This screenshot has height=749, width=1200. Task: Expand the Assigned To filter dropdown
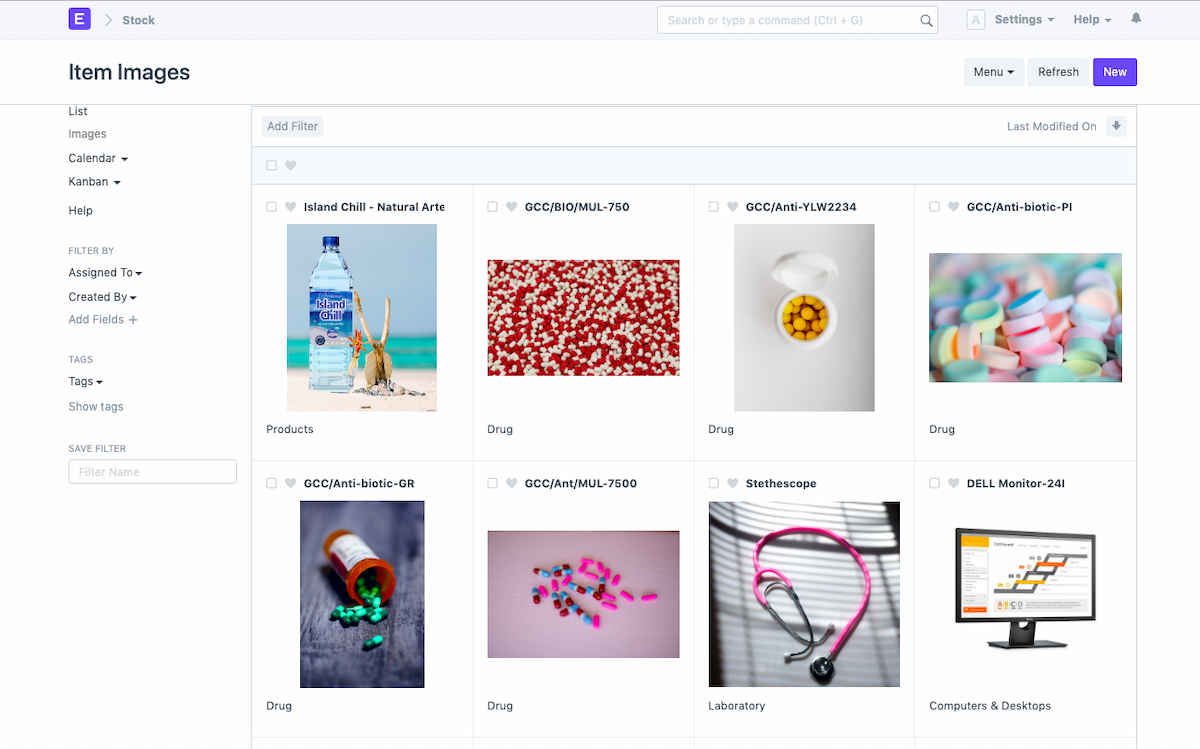(x=105, y=273)
